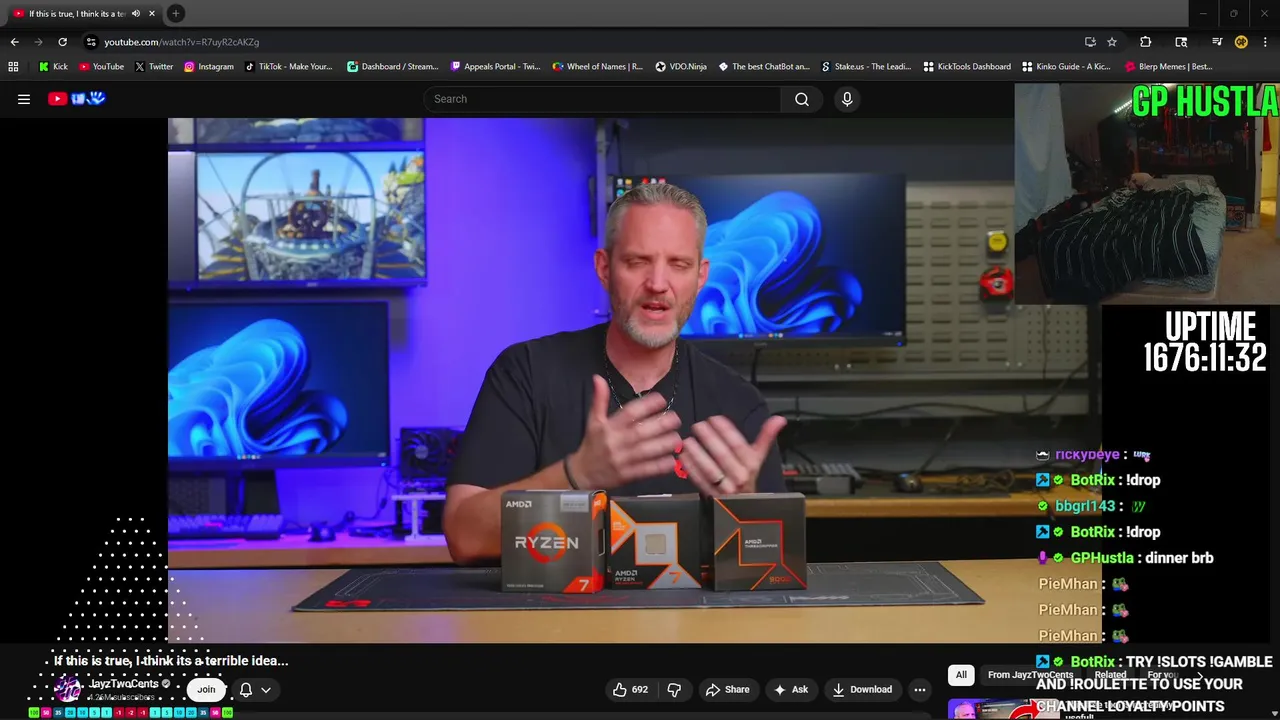The width and height of the screenshot is (1280, 720).
Task: Open the TikTok bookmark
Action: 288,67
